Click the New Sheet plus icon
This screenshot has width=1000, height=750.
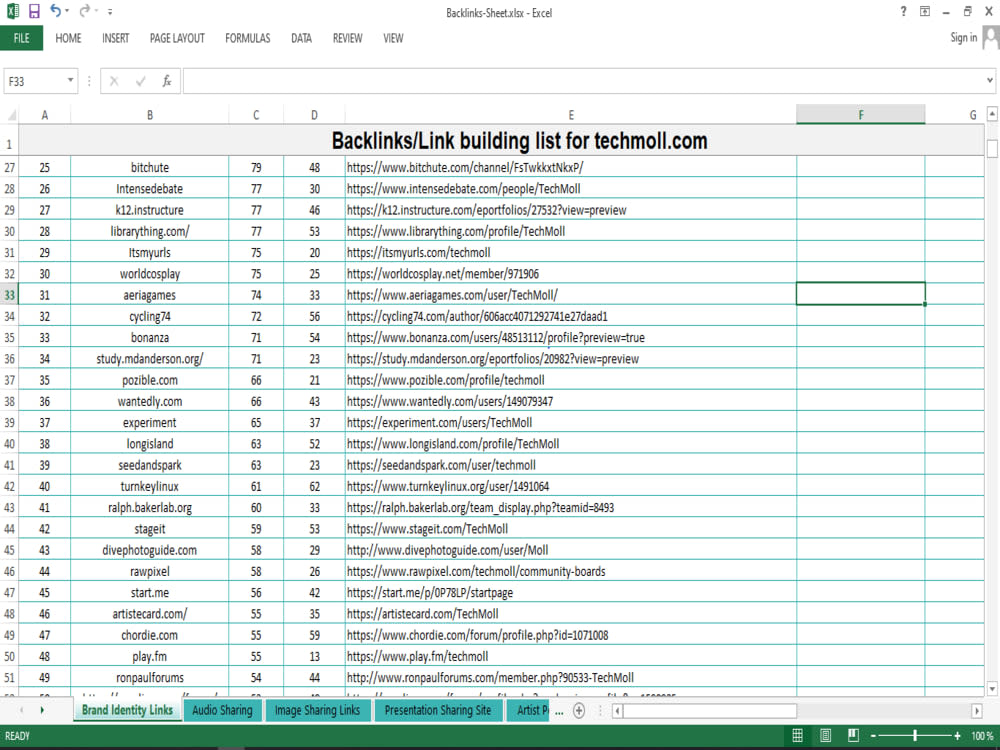[579, 710]
